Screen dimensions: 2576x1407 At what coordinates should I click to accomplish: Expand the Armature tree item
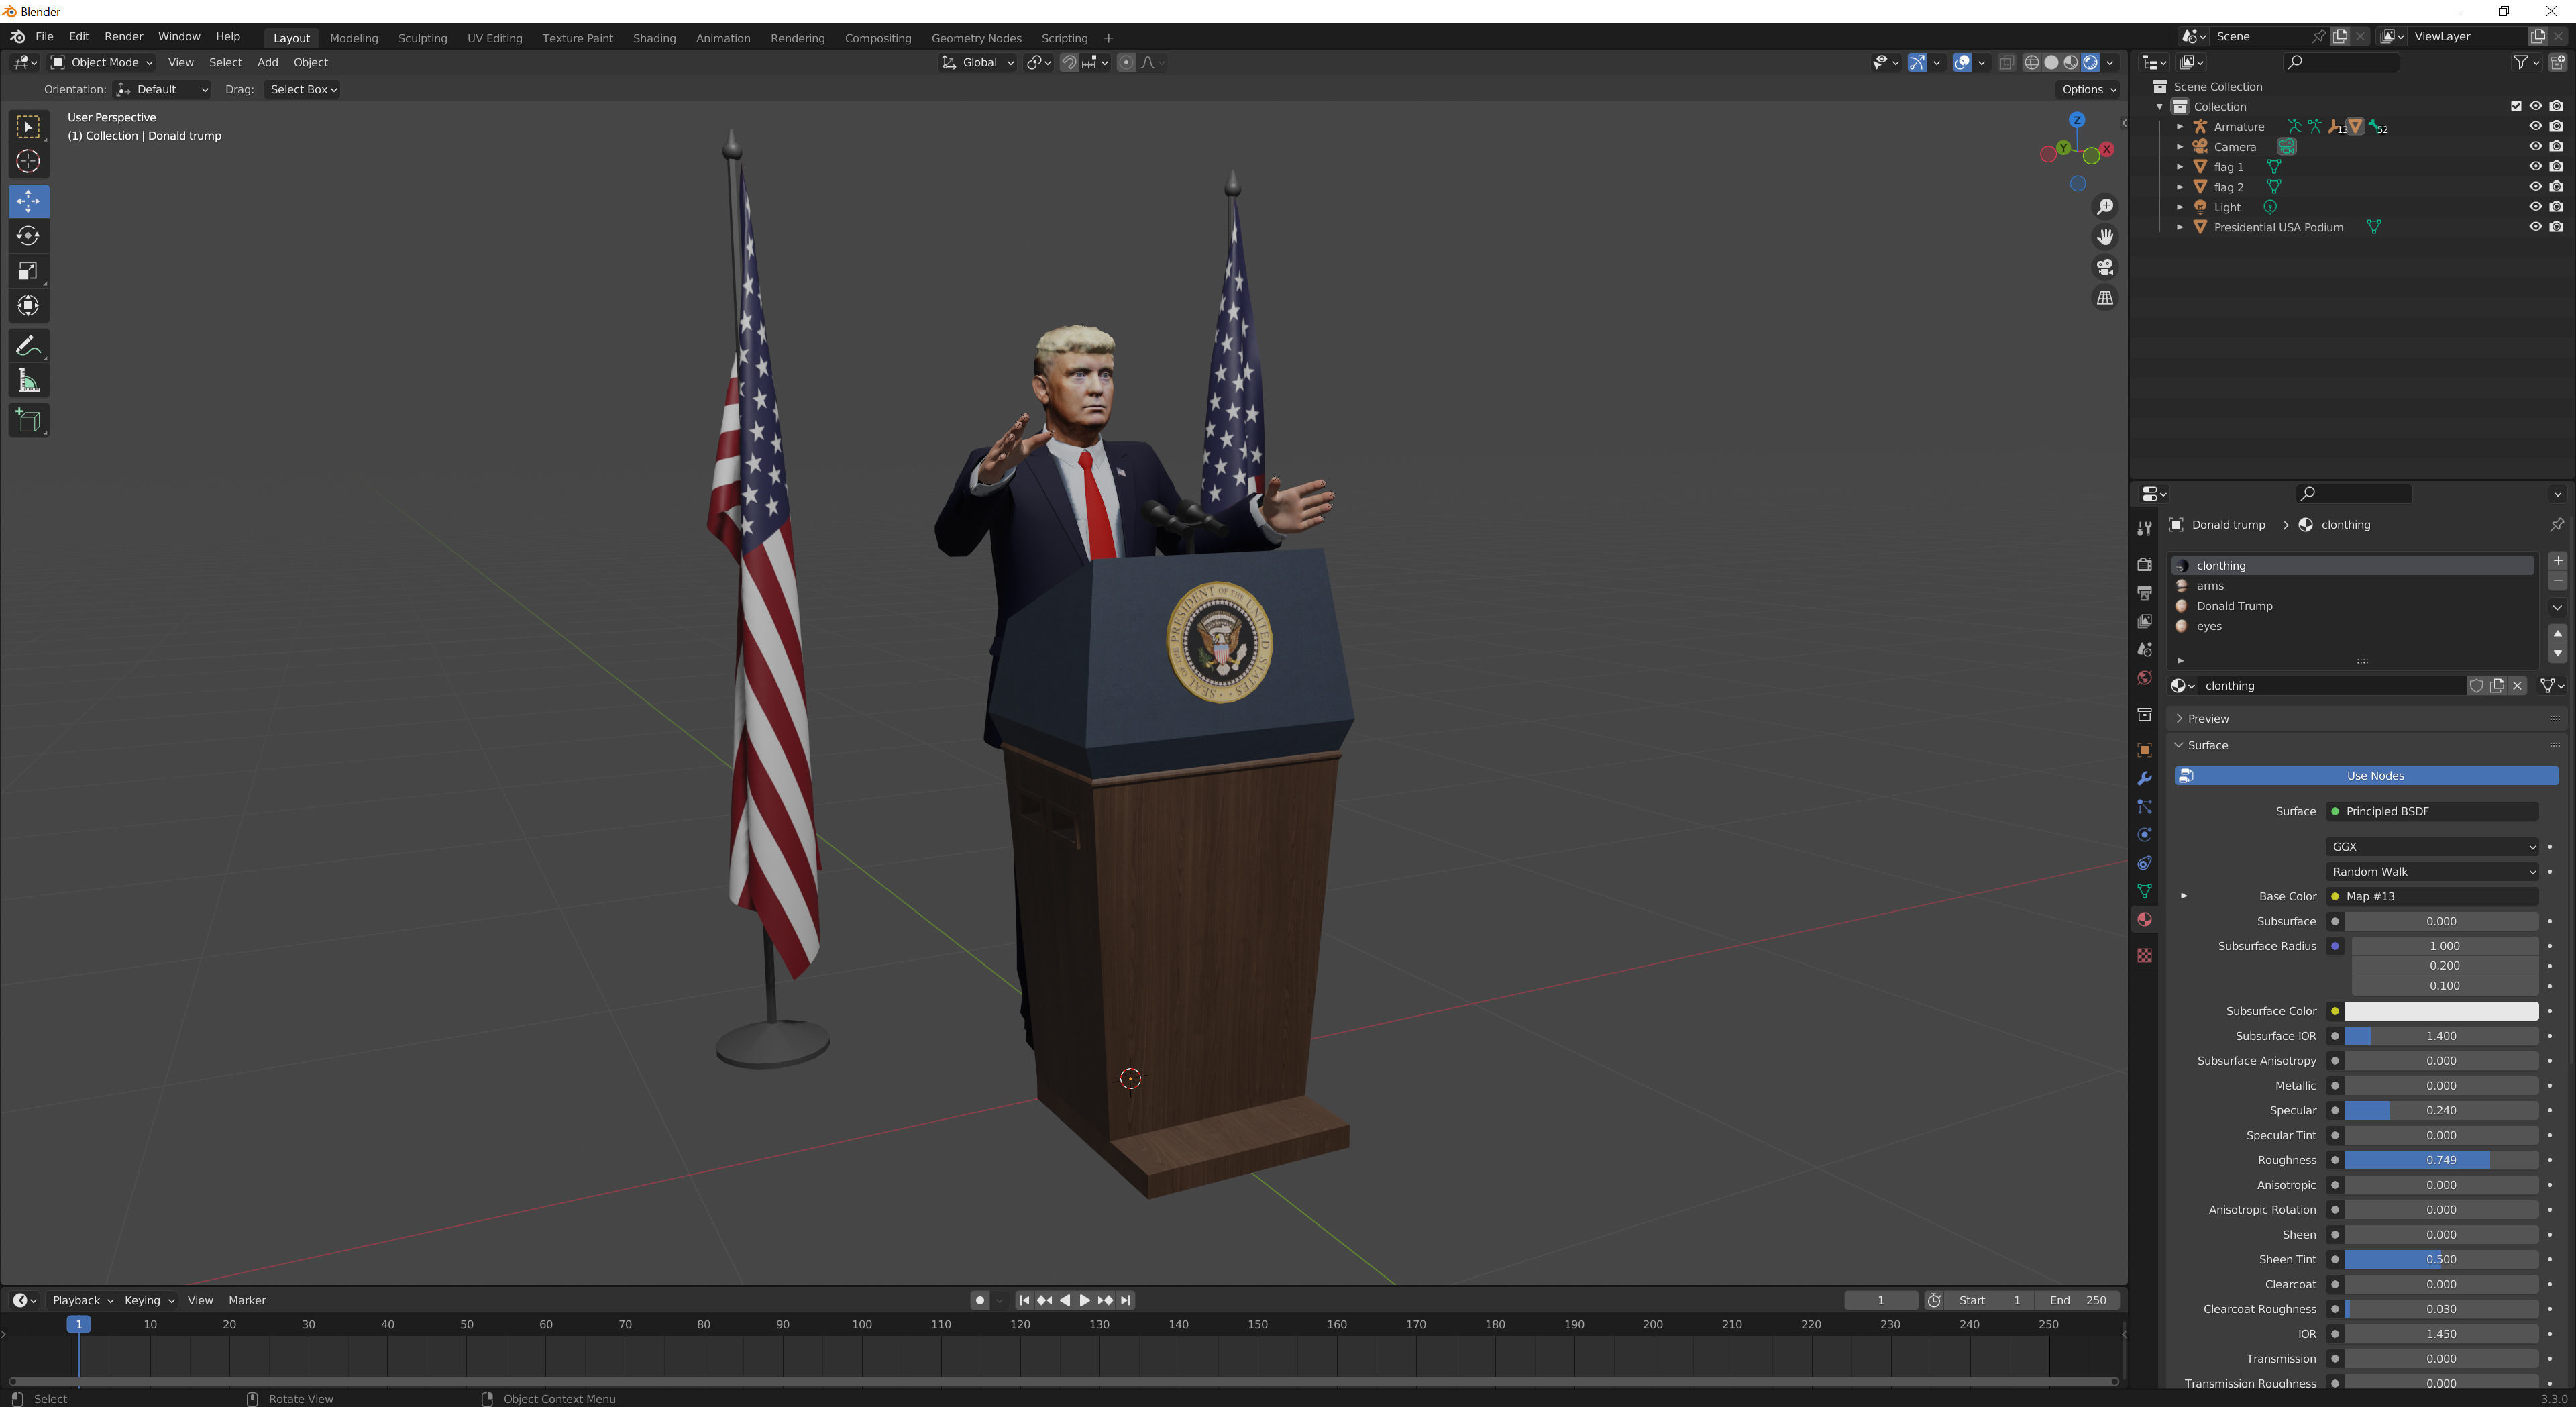click(x=2180, y=126)
